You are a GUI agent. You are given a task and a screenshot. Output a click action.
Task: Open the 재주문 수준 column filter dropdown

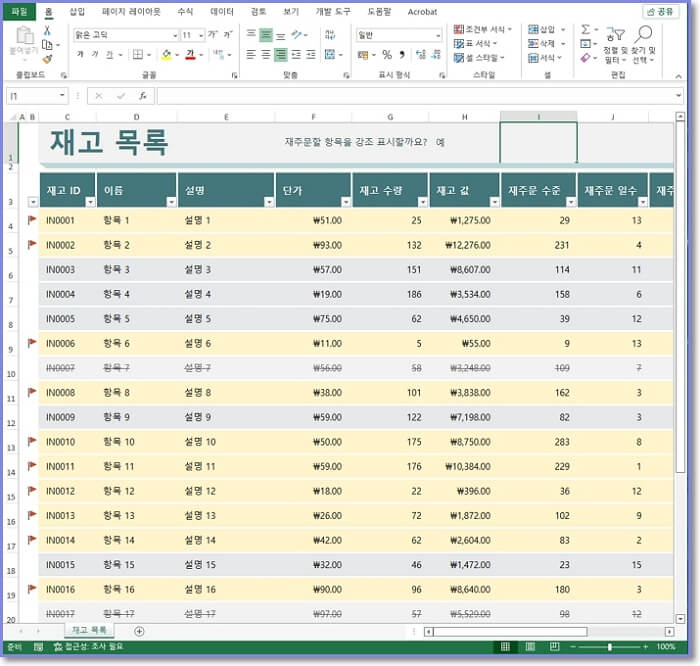[571, 202]
